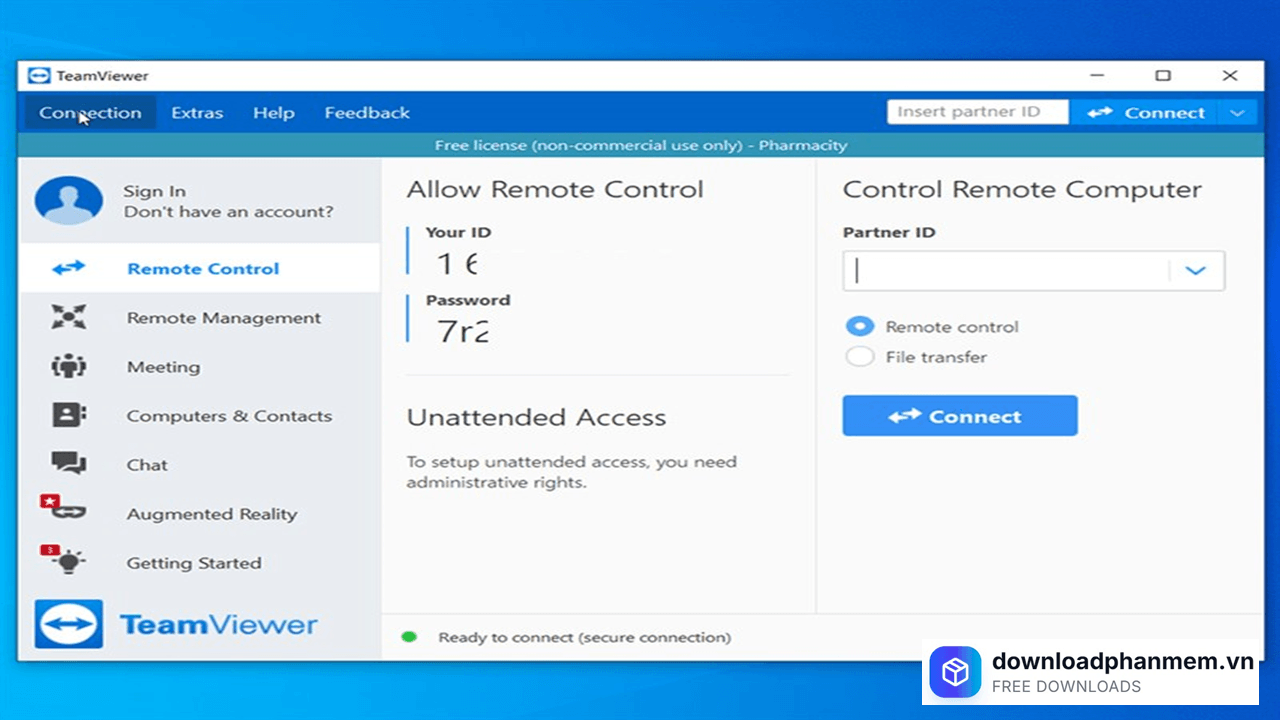Select the File transfer radio button
The height and width of the screenshot is (720, 1280).
(860, 357)
